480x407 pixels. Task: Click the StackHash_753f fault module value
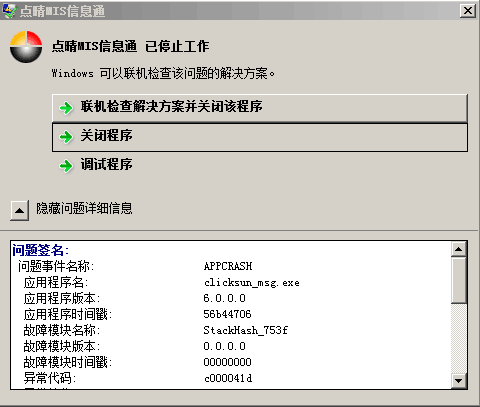coord(246,330)
